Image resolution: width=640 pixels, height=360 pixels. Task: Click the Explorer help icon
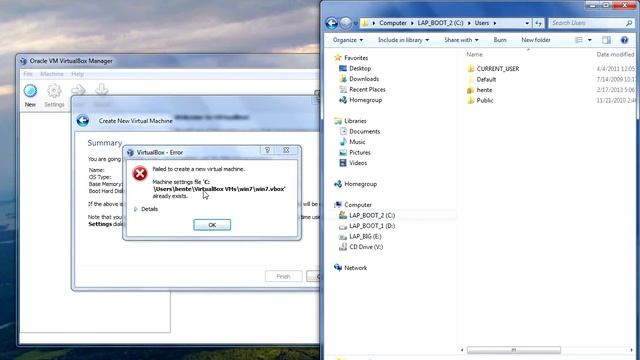[624, 40]
